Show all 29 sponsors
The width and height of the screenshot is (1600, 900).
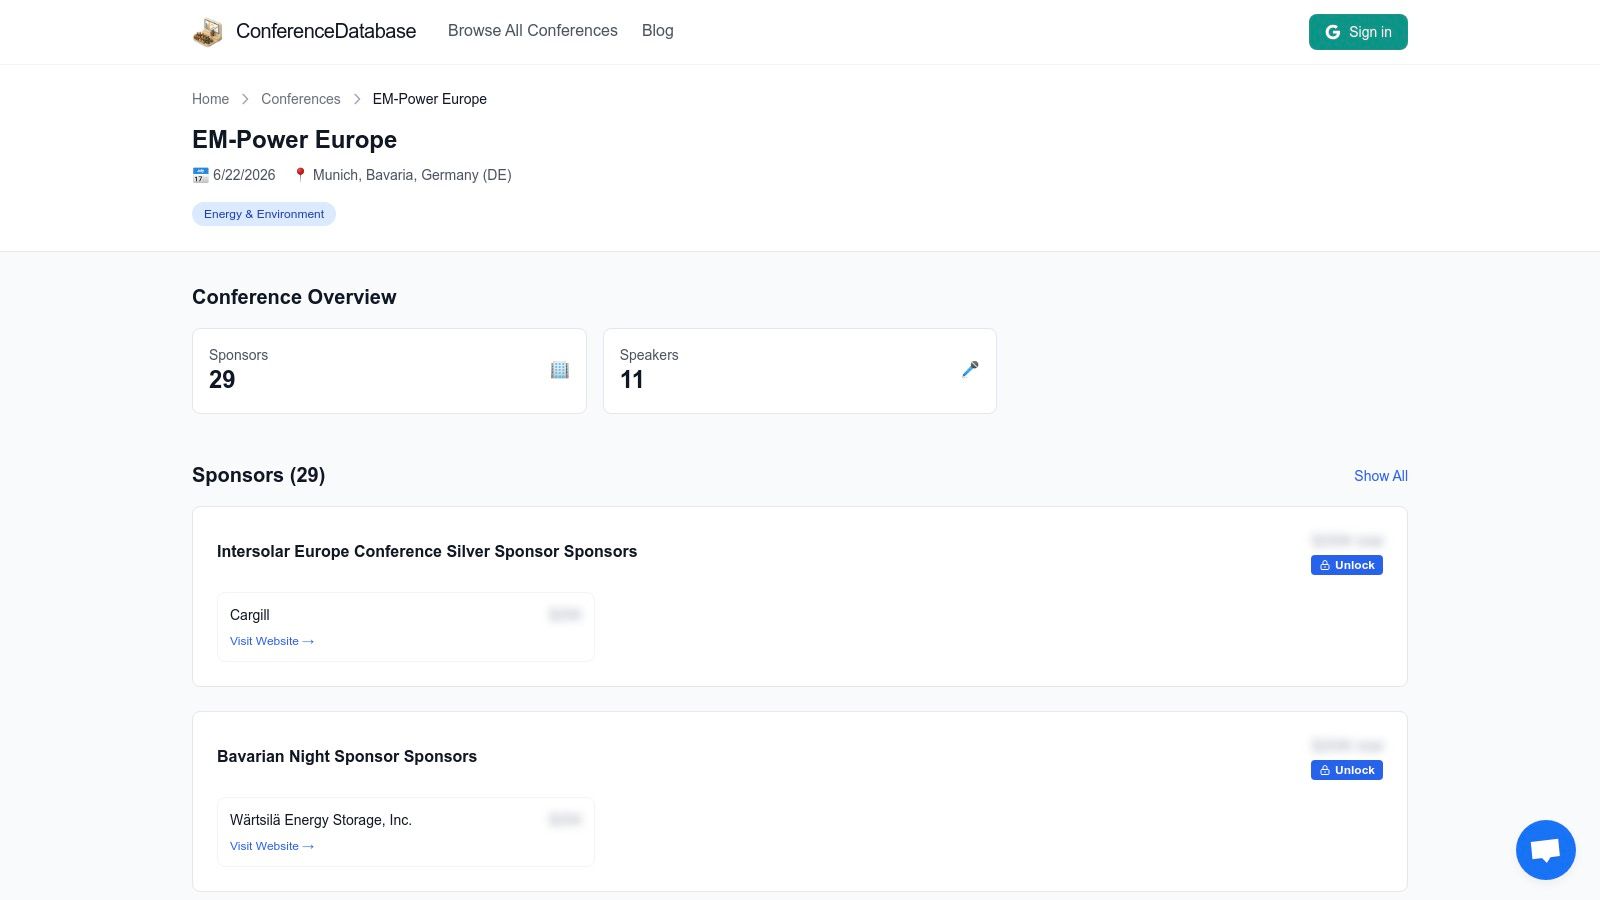(x=1380, y=476)
